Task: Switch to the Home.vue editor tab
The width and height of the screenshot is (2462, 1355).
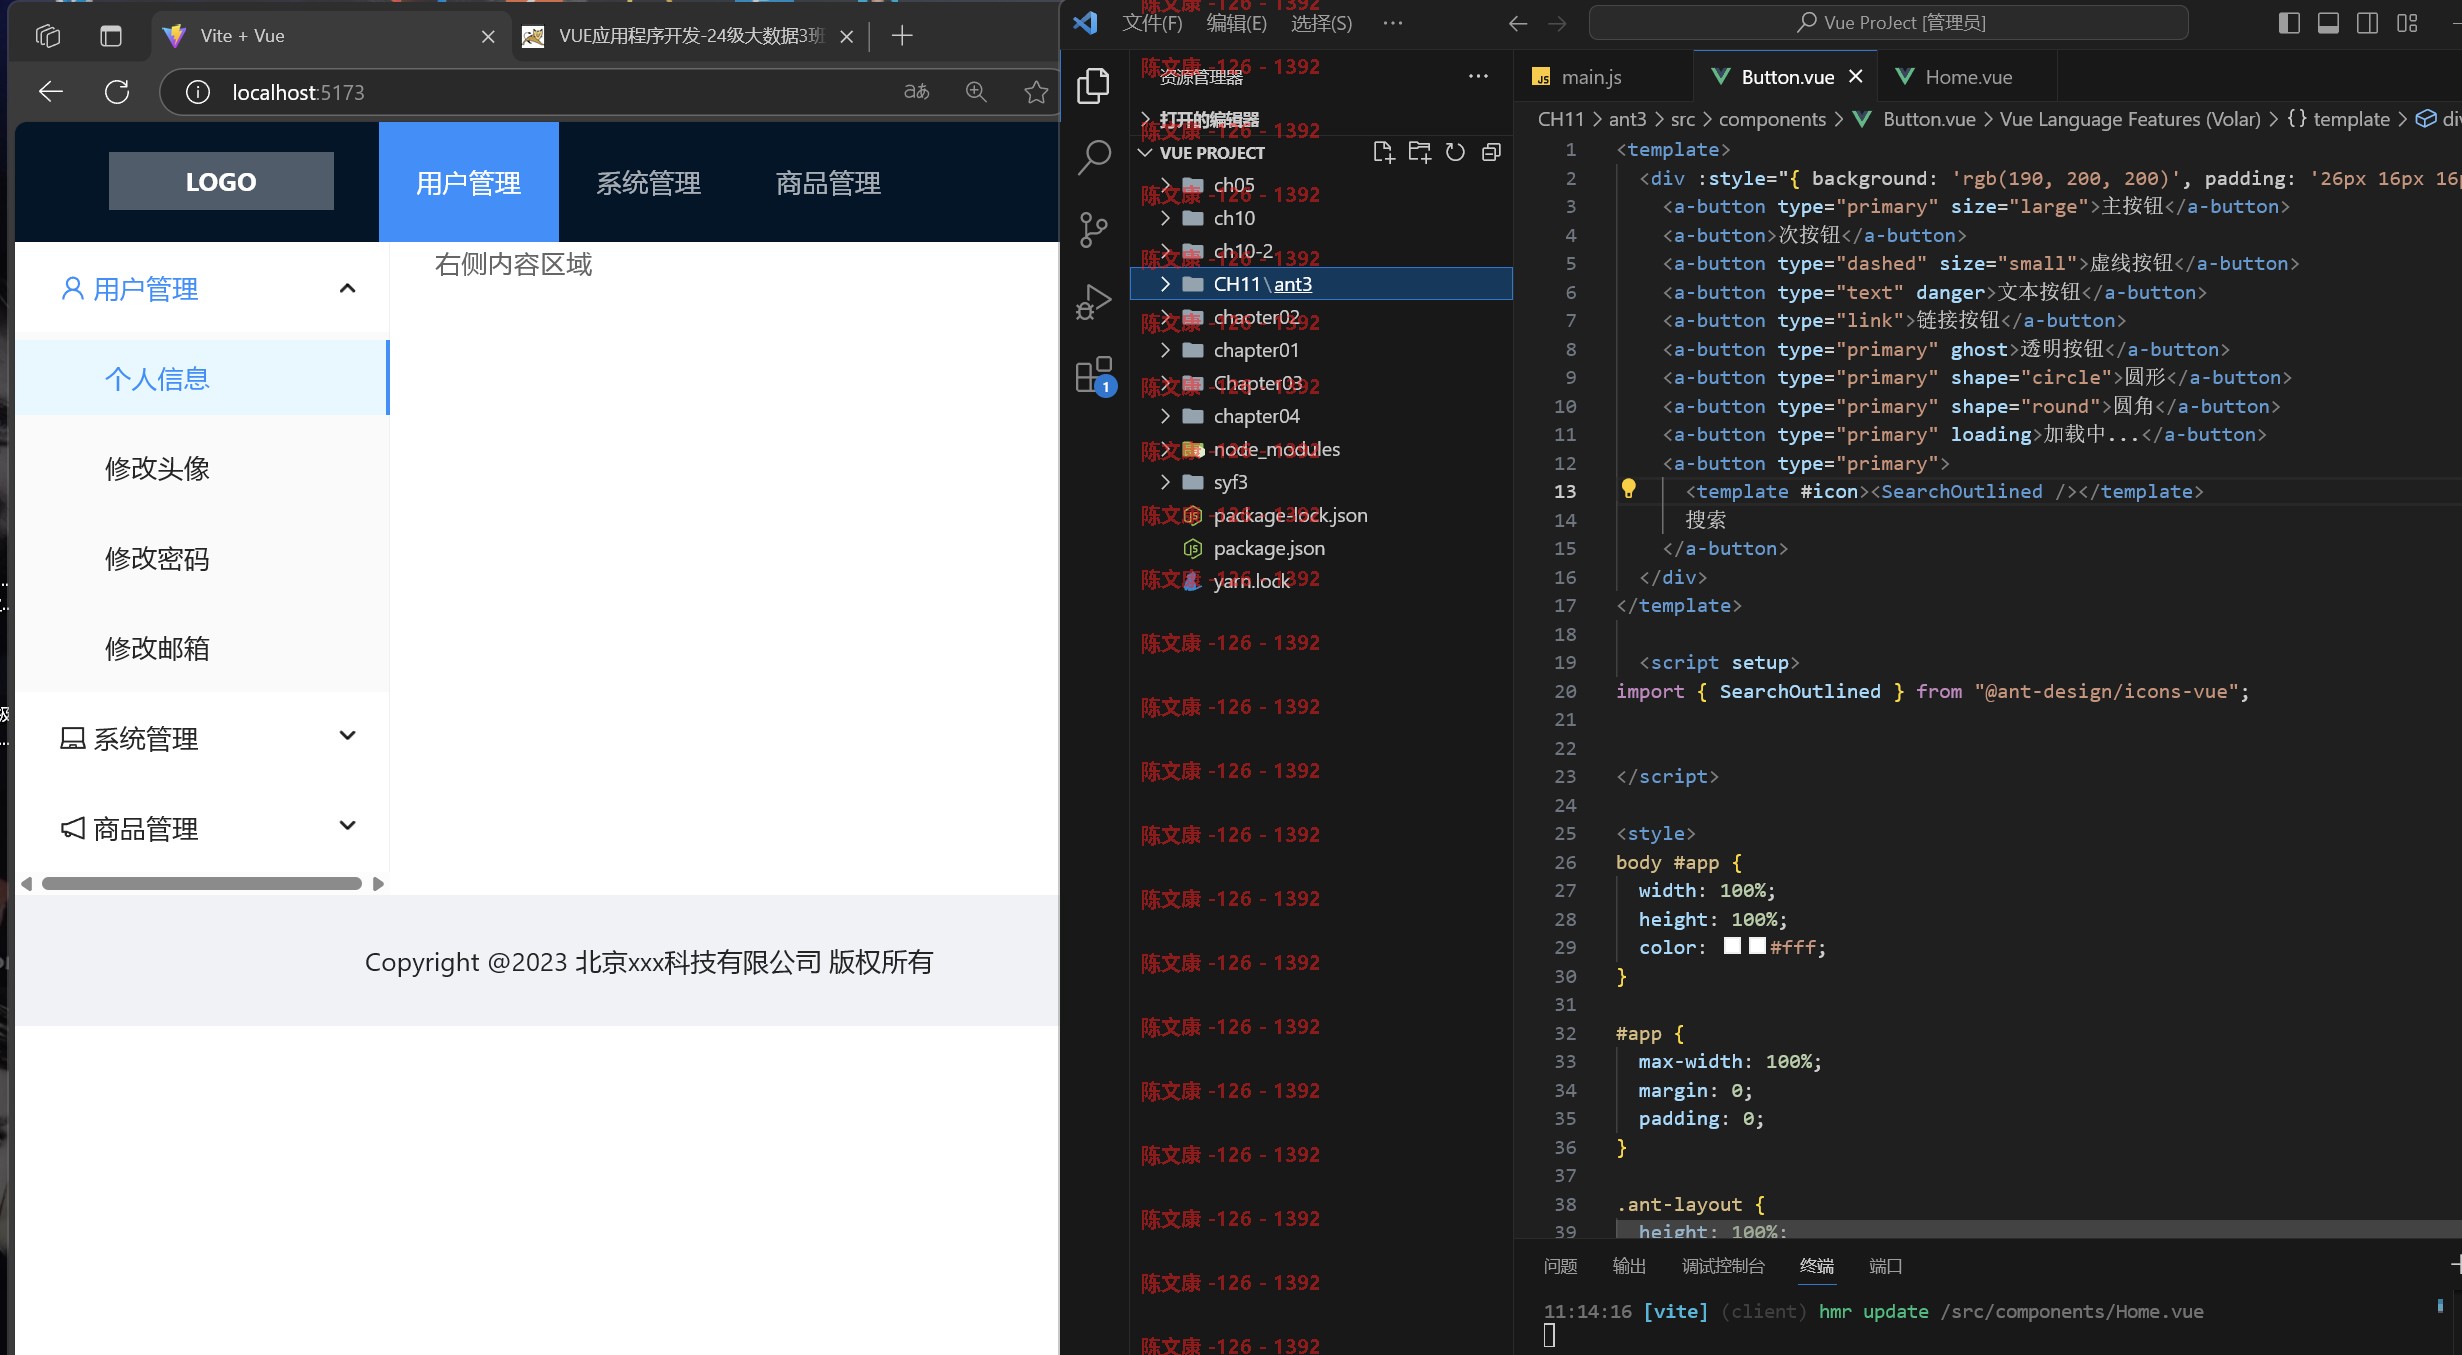Action: click(x=1968, y=77)
